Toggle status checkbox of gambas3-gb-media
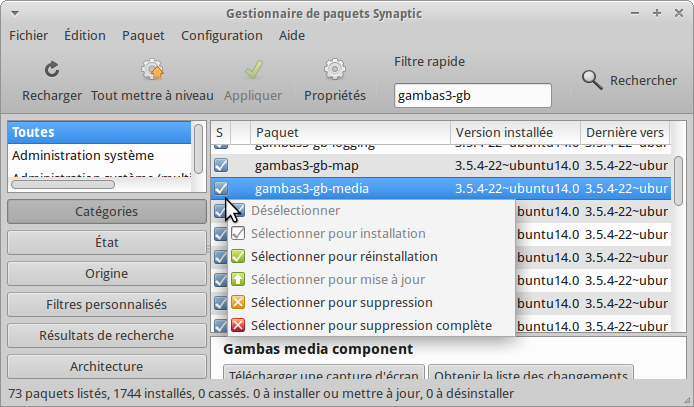 click(x=221, y=188)
